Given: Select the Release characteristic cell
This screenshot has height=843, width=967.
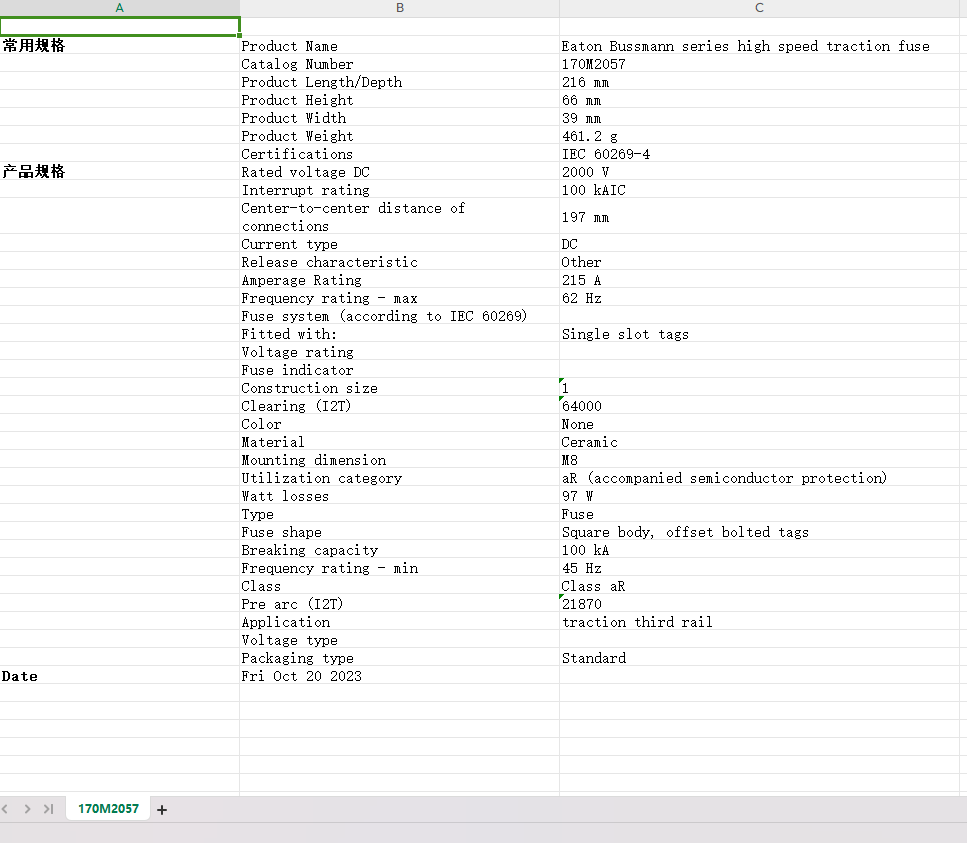Looking at the screenshot, I should pos(400,261).
